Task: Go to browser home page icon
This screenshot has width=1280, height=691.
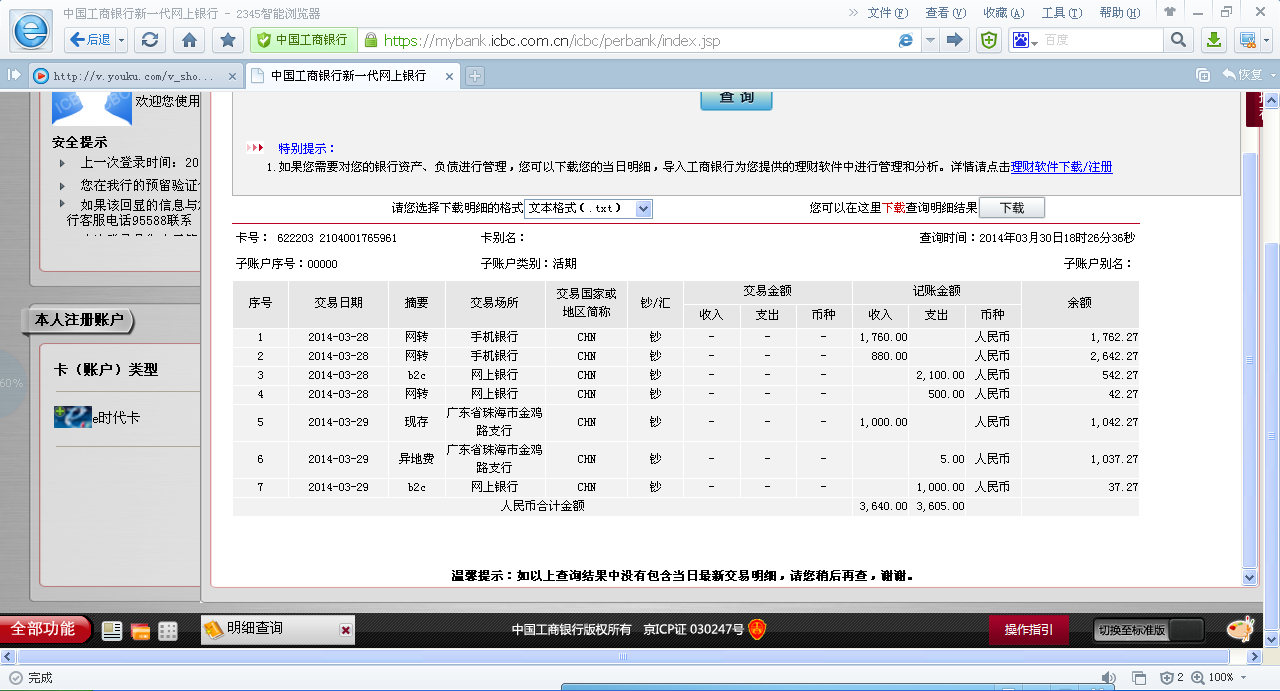Action: pos(189,40)
